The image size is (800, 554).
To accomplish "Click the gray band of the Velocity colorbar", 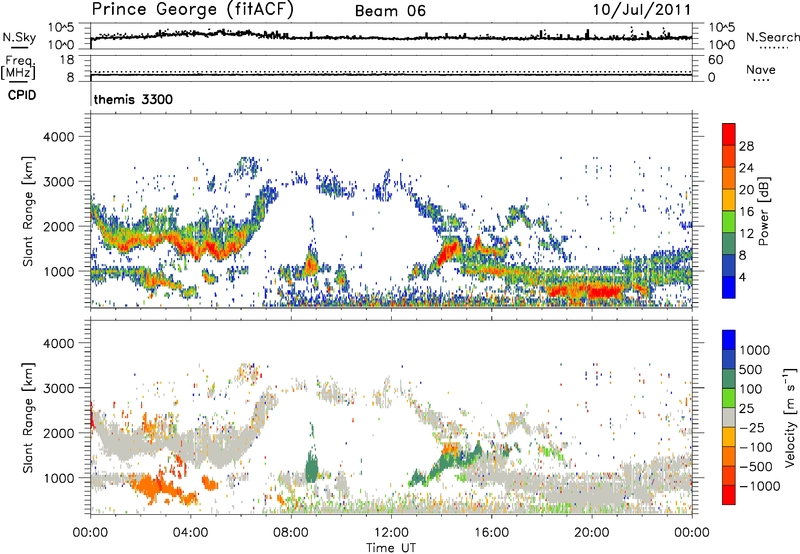I will click(729, 417).
